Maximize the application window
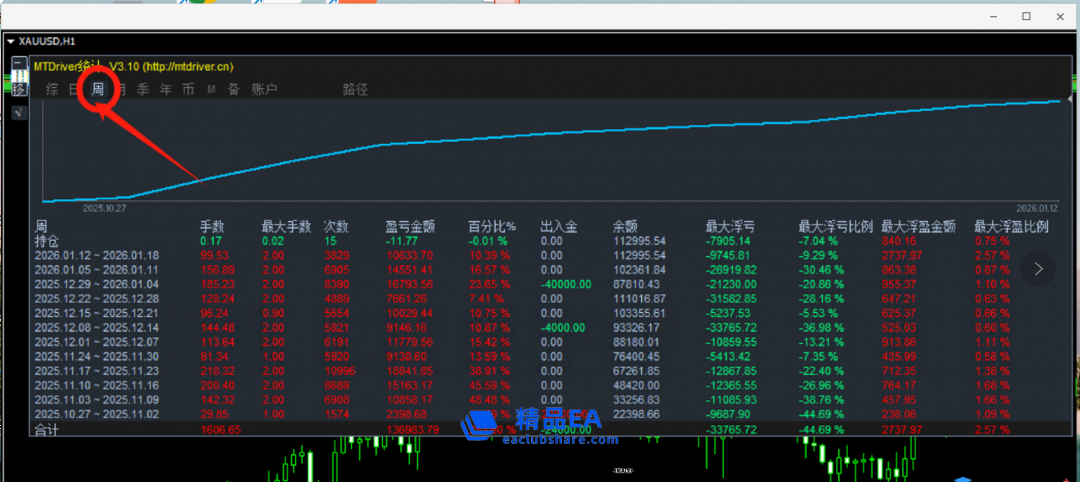The height and width of the screenshot is (482, 1080). pyautogui.click(x=1026, y=16)
